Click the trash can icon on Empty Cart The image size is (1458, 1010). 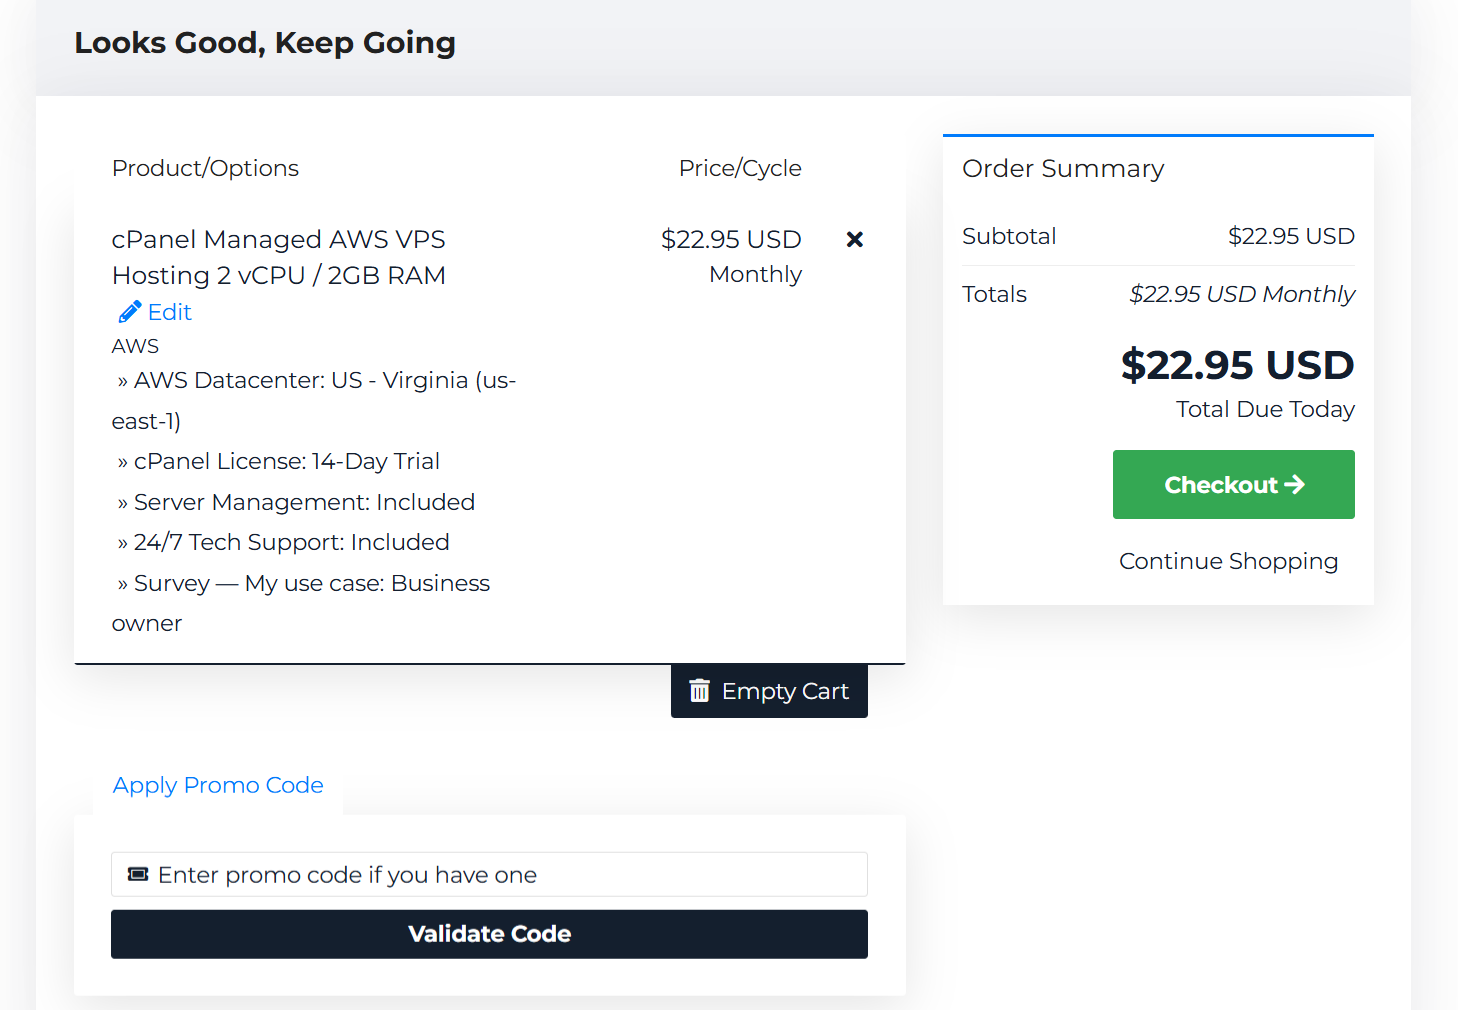(x=700, y=691)
